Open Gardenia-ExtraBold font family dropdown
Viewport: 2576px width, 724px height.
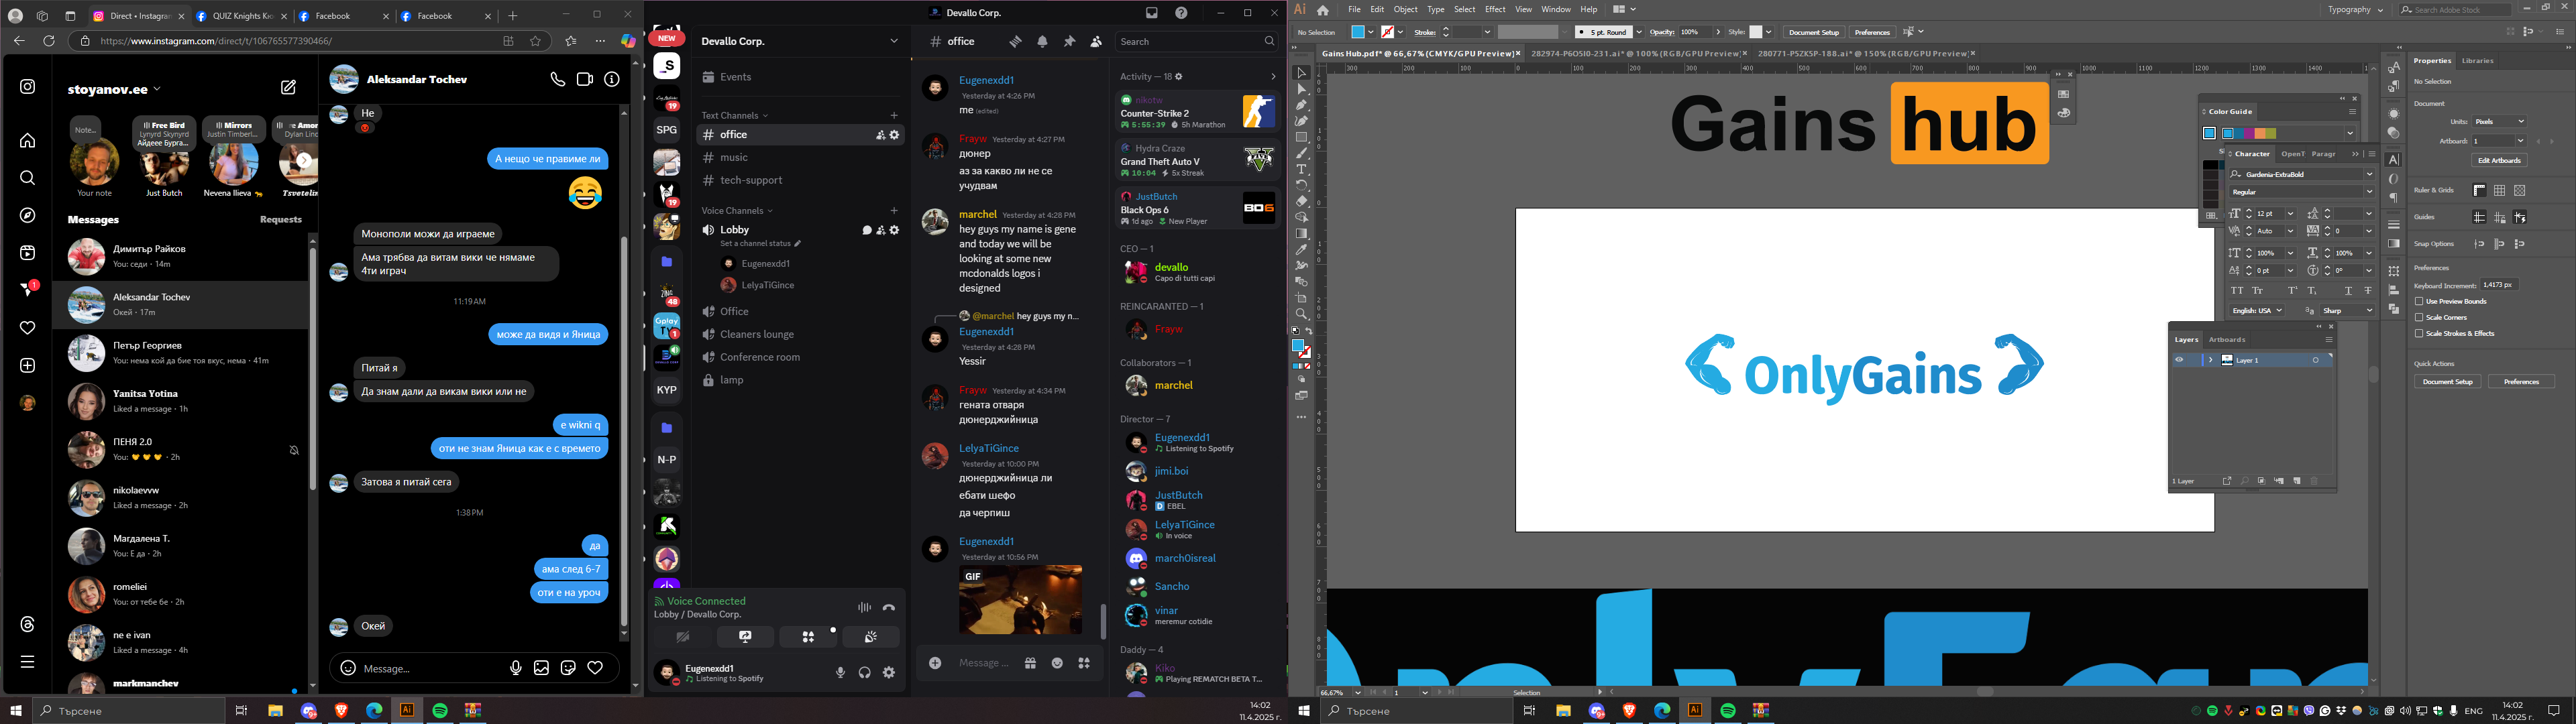(2368, 174)
